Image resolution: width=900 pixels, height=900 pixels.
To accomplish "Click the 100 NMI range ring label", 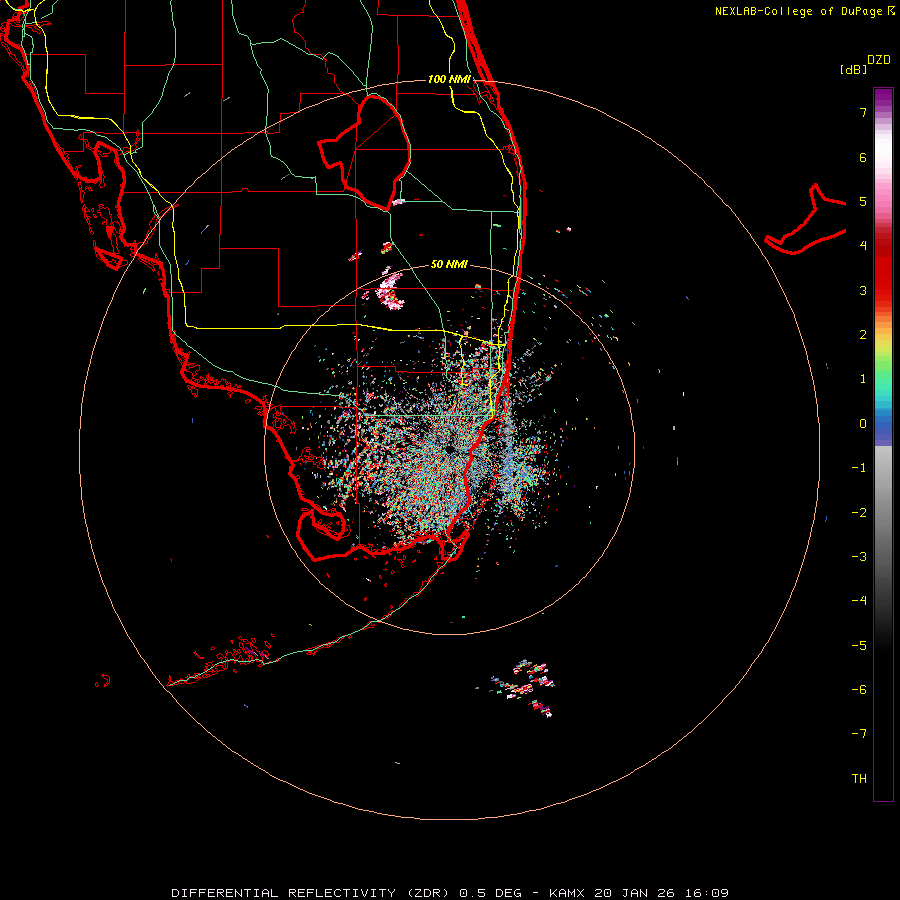I will [449, 79].
